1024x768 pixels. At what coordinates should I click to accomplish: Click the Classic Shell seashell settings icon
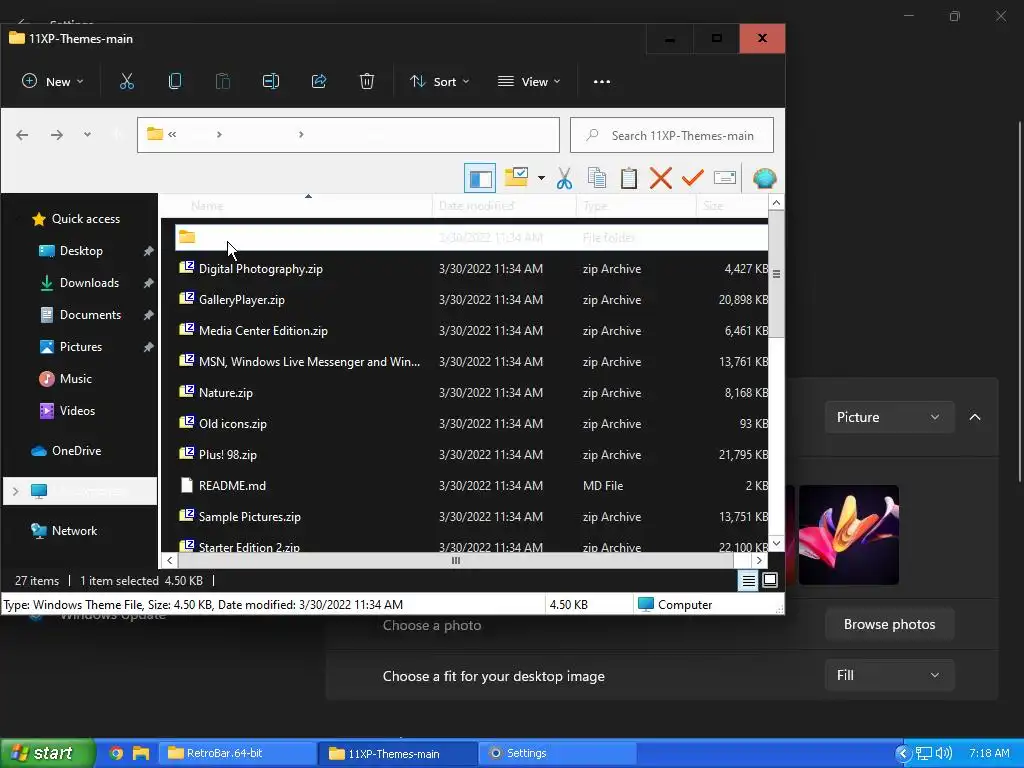764,178
